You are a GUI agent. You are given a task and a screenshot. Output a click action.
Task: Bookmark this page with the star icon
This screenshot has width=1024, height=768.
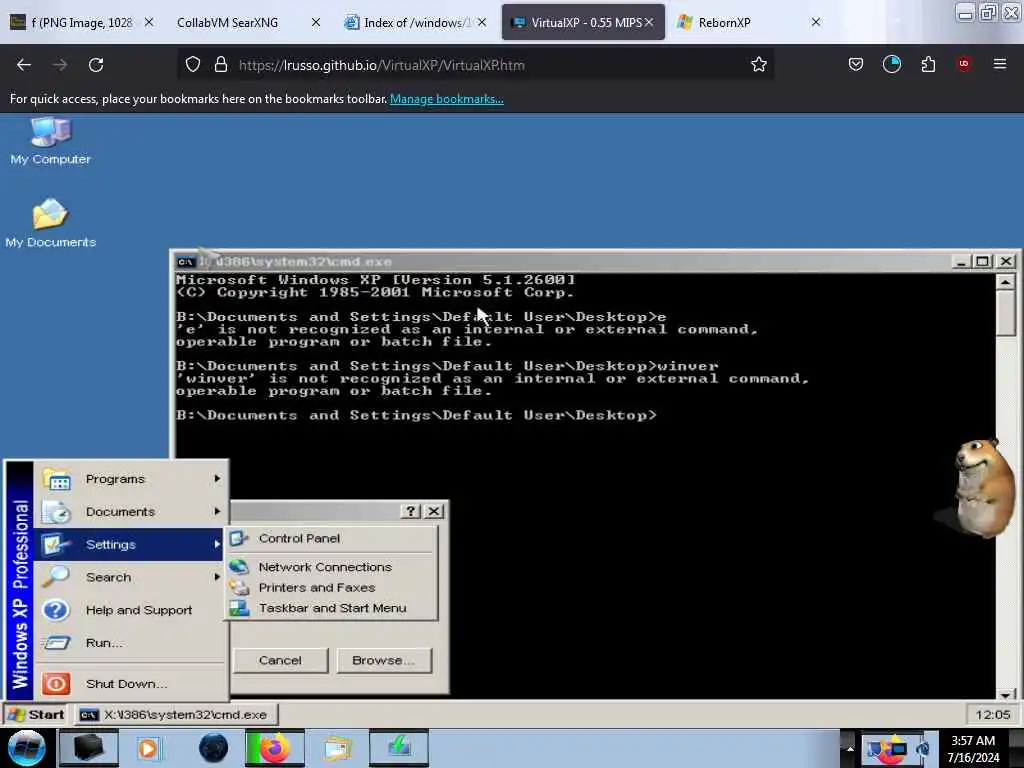coord(758,65)
